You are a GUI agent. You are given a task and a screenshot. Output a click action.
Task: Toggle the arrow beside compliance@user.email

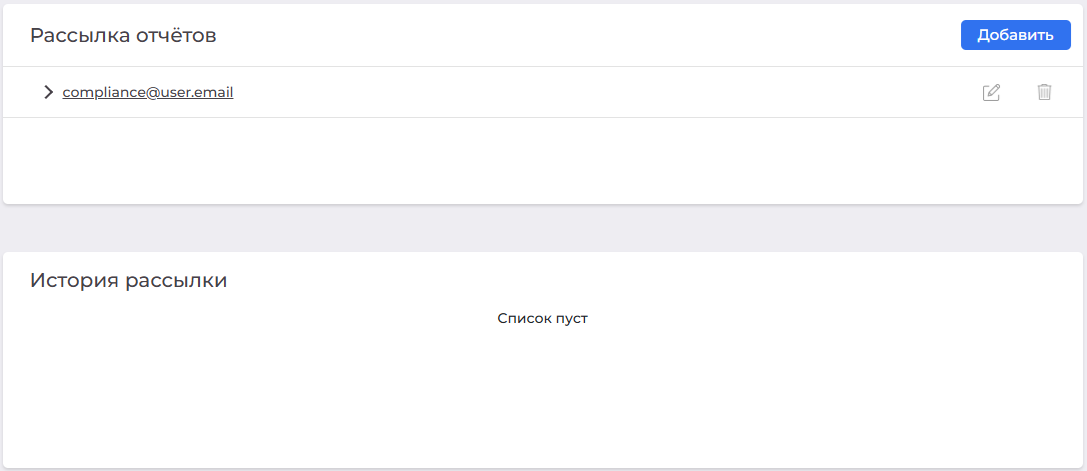(48, 92)
